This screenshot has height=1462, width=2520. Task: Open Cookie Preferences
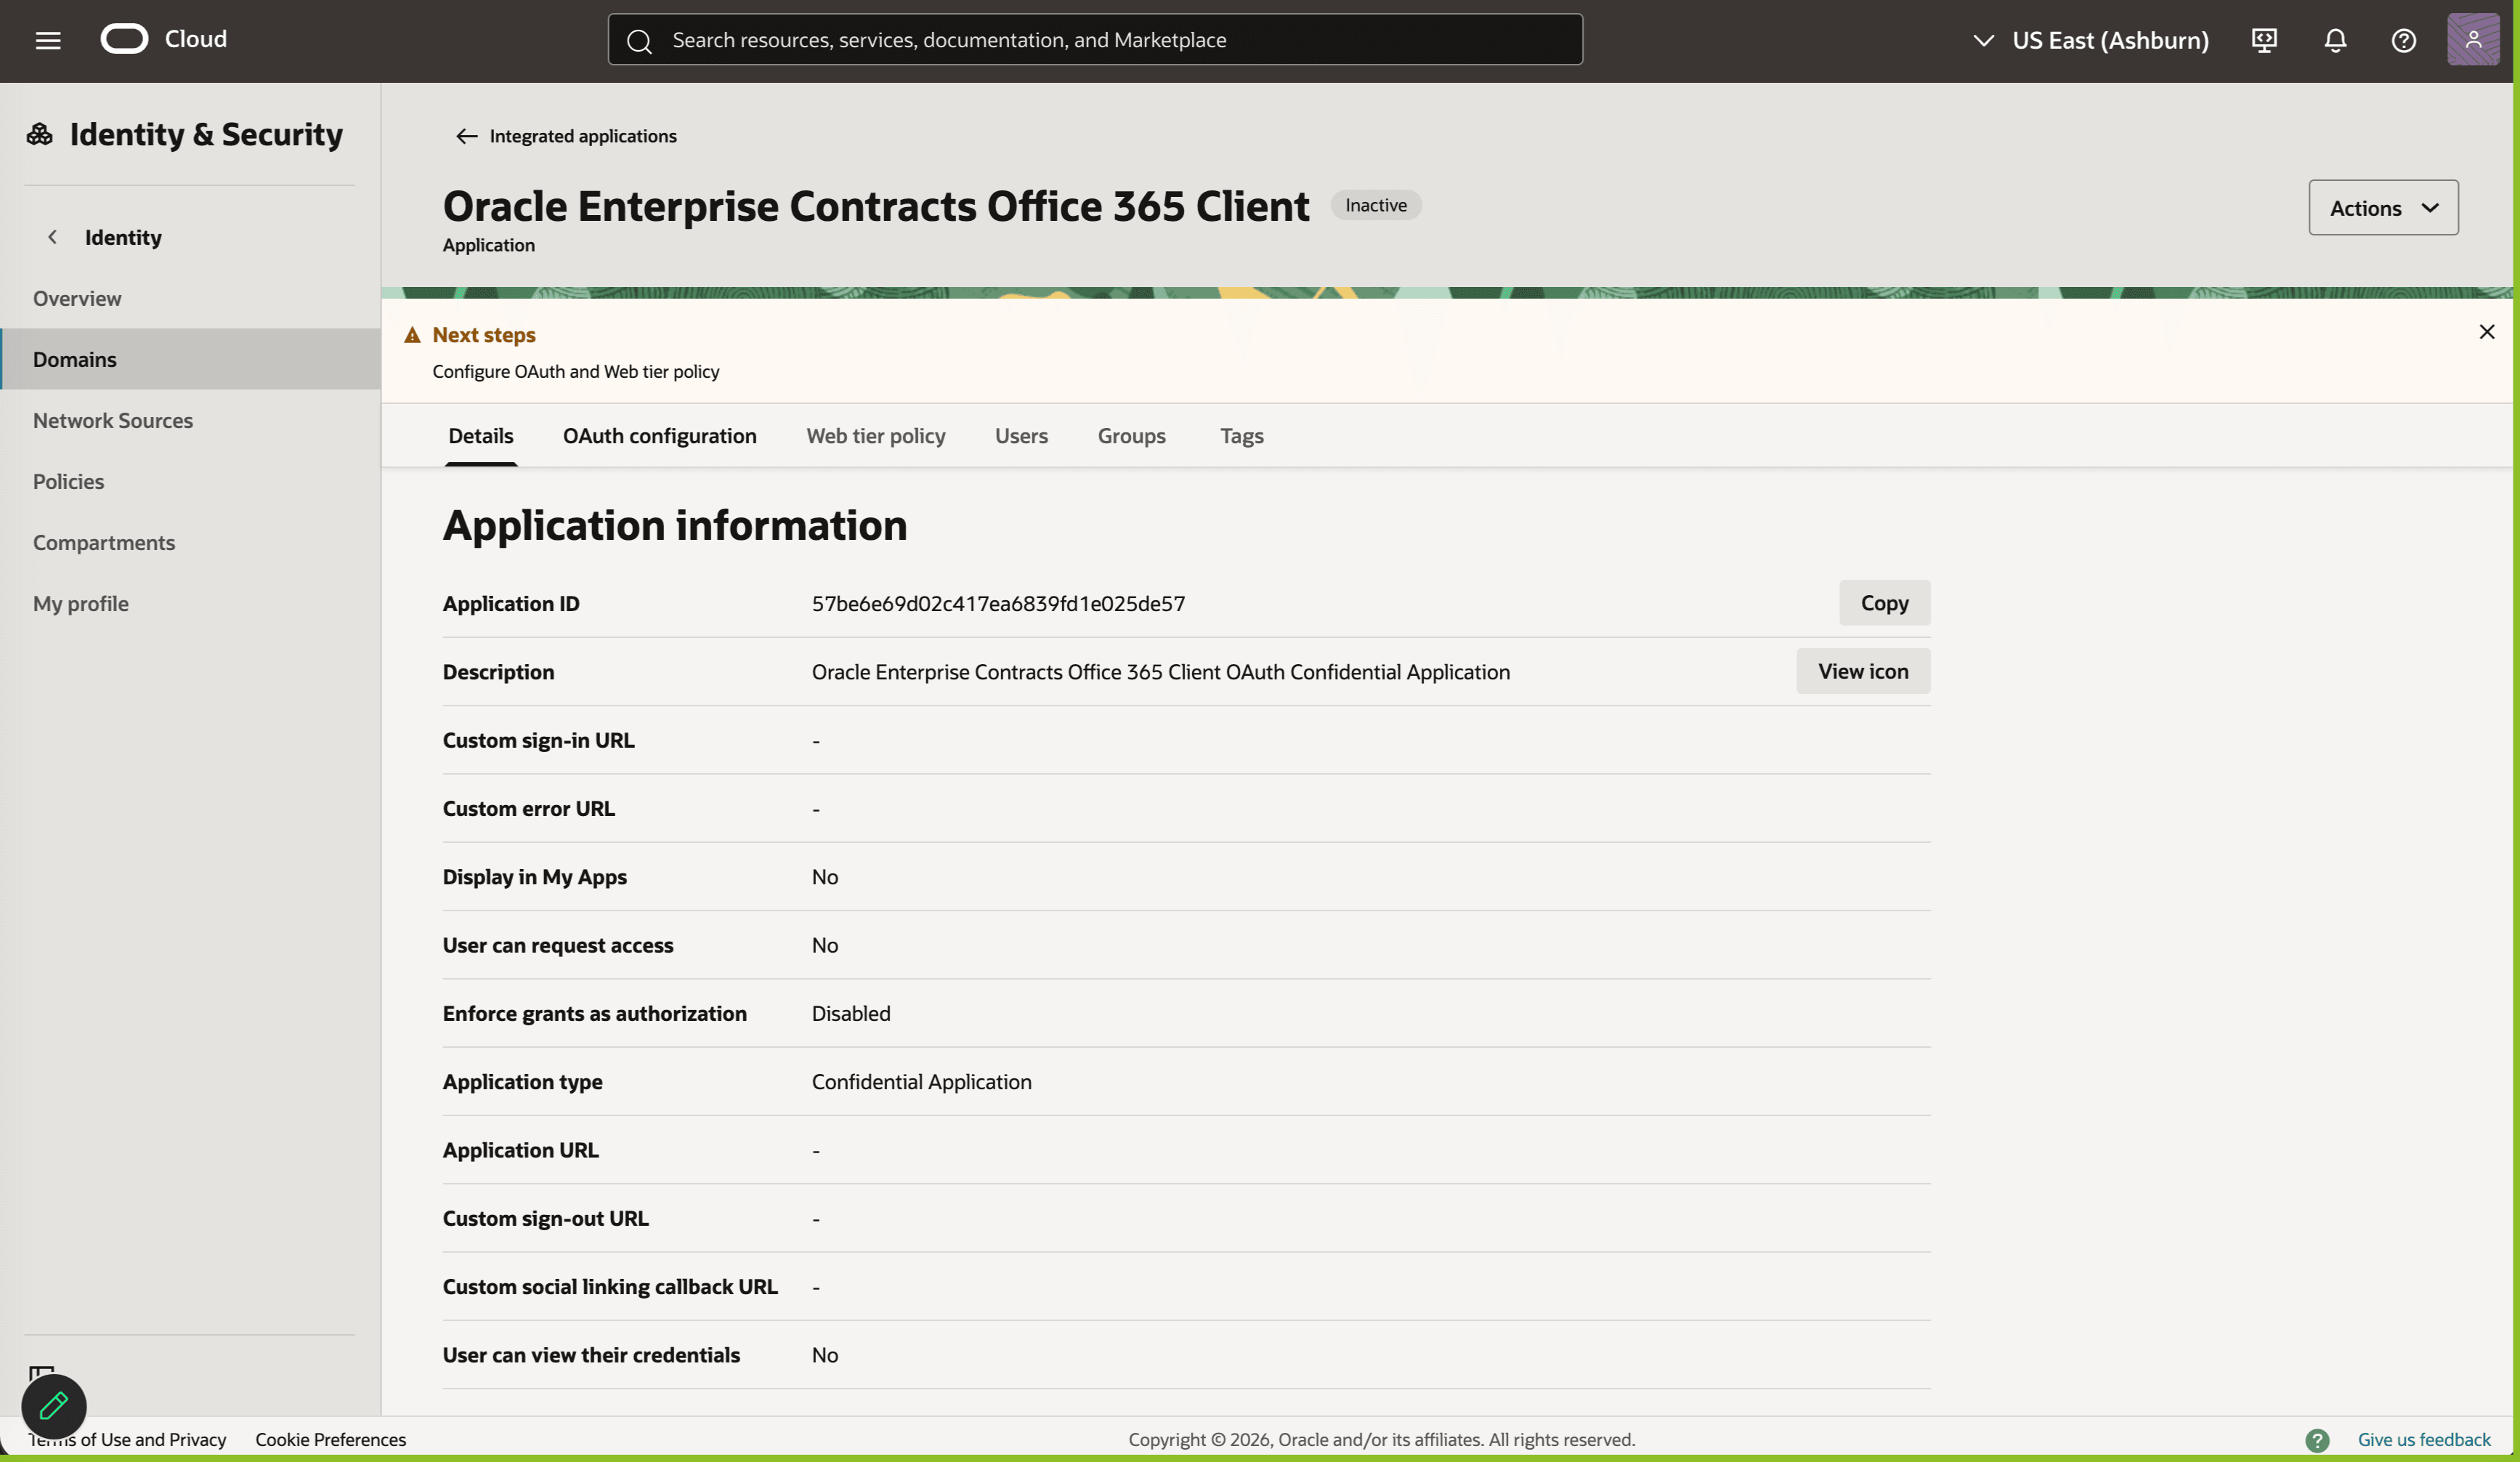coord(331,1439)
